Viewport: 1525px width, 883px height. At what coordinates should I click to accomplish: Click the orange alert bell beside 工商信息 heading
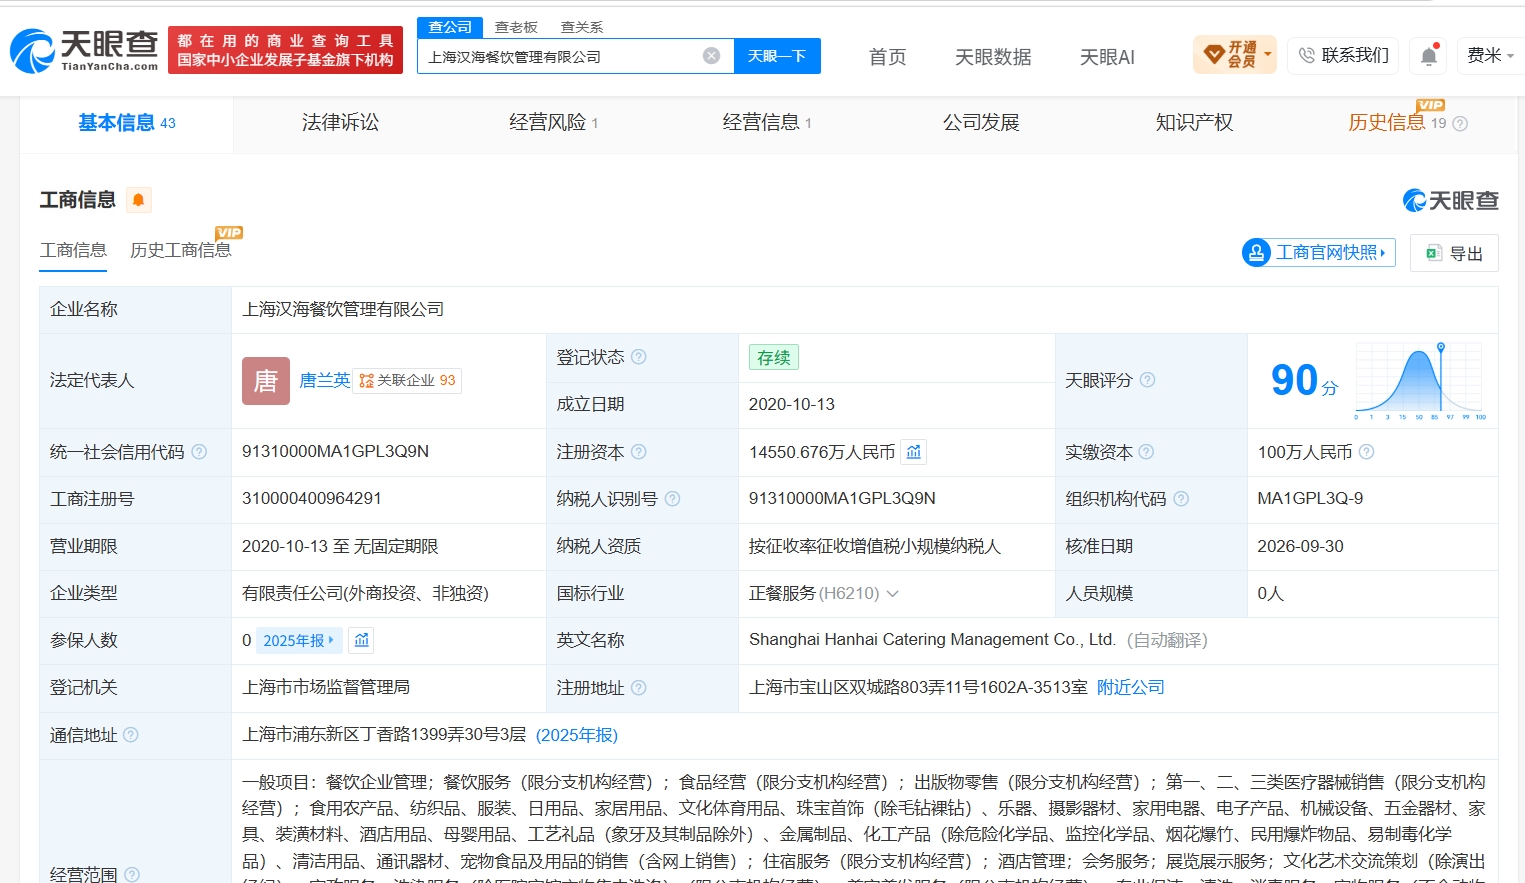click(138, 200)
